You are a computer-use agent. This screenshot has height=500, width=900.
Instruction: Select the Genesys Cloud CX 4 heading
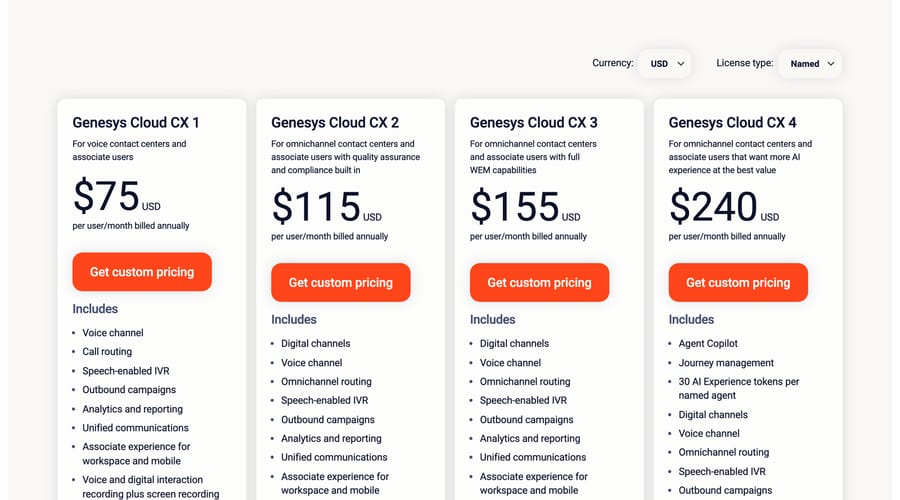732,122
